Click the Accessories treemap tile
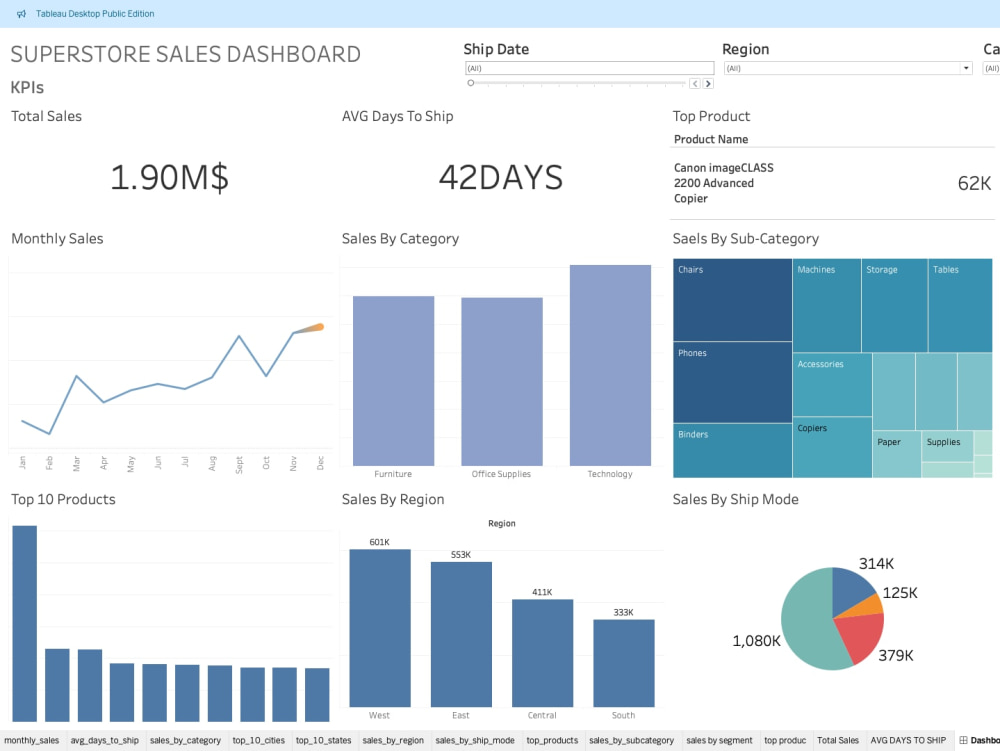The image size is (1000, 751). pyautogui.click(x=832, y=384)
